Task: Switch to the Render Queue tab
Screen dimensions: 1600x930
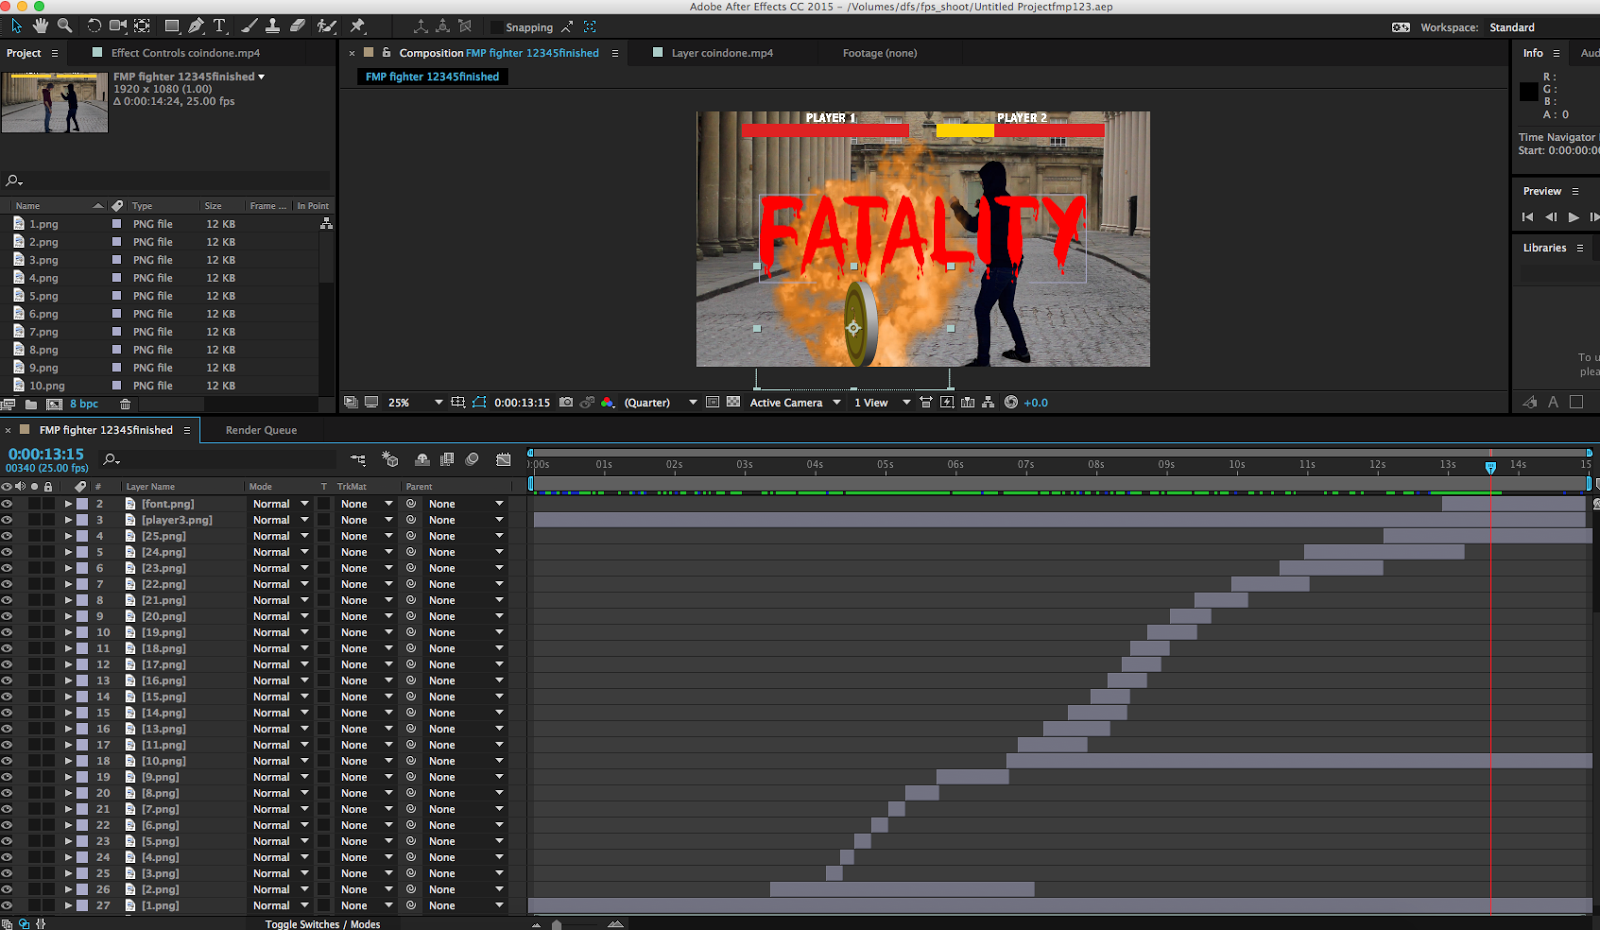Action: pyautogui.click(x=261, y=430)
